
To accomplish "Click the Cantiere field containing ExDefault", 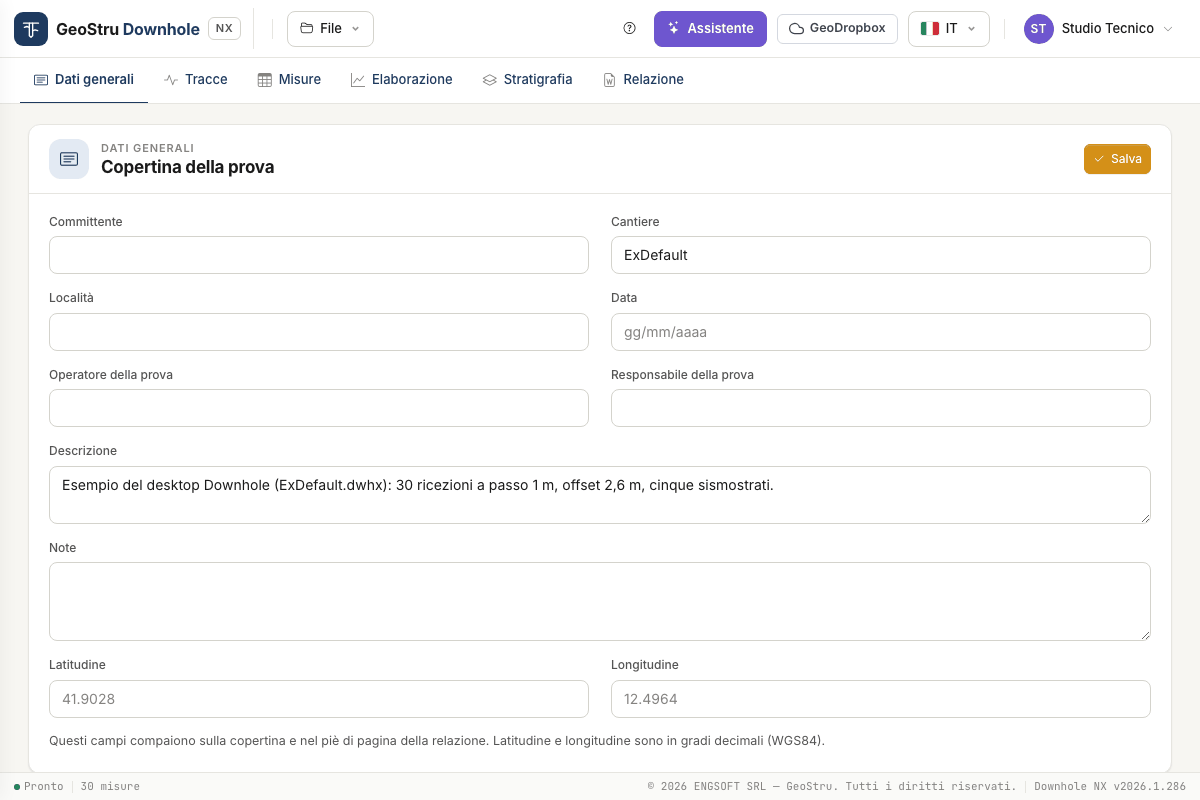I will tap(881, 255).
